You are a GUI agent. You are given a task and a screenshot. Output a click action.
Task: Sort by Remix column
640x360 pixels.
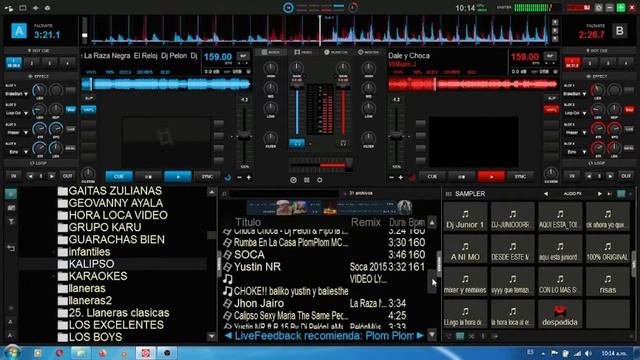pos(366,222)
